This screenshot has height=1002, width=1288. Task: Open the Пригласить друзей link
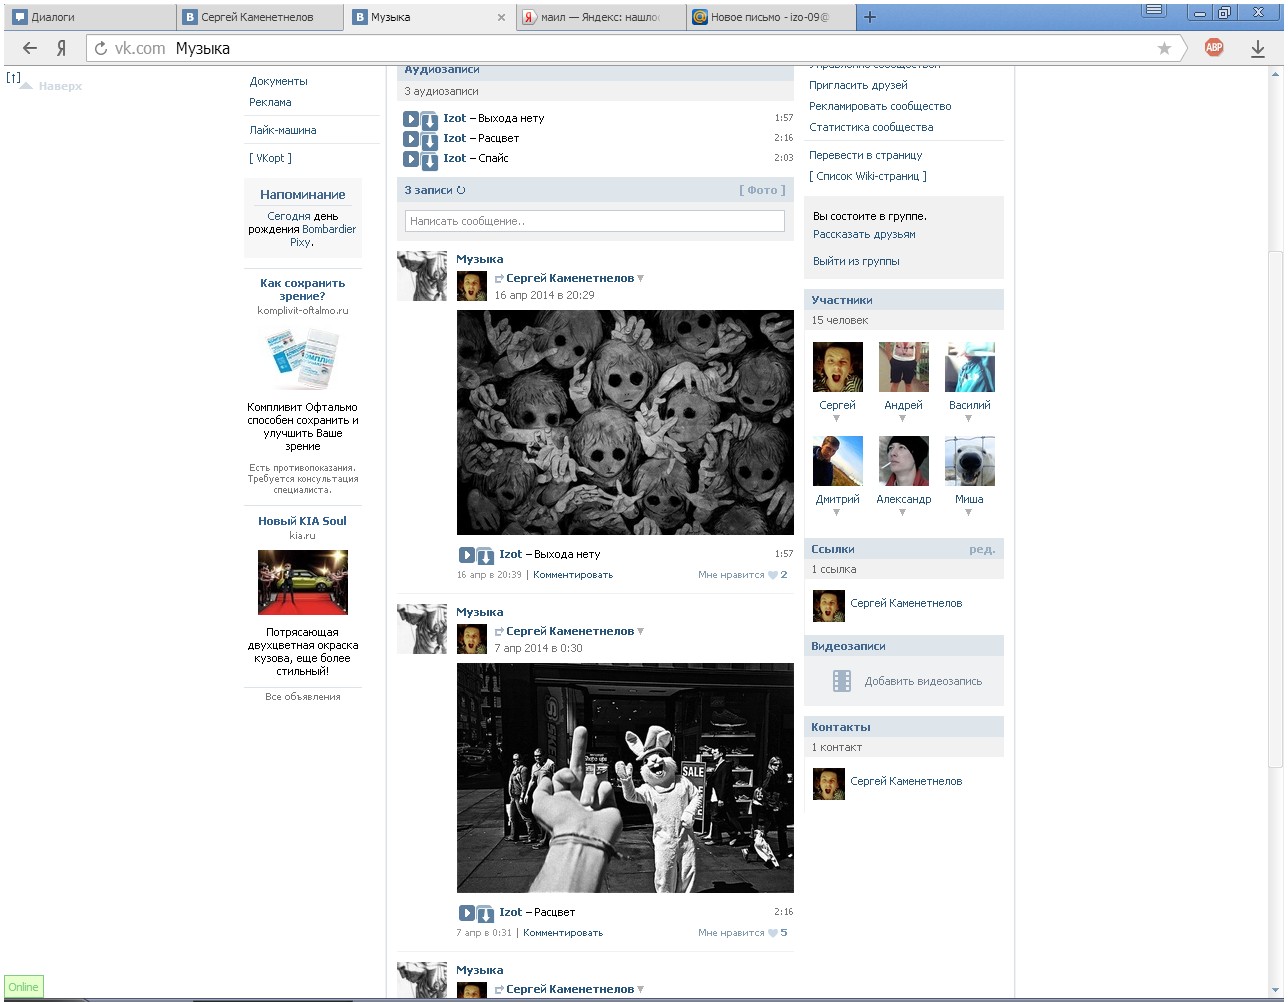[x=858, y=85]
